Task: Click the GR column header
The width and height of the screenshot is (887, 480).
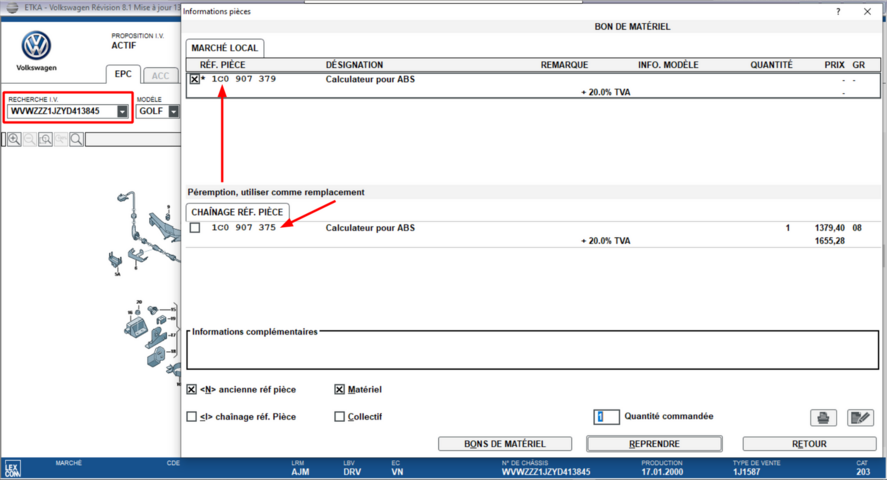Action: (859, 65)
